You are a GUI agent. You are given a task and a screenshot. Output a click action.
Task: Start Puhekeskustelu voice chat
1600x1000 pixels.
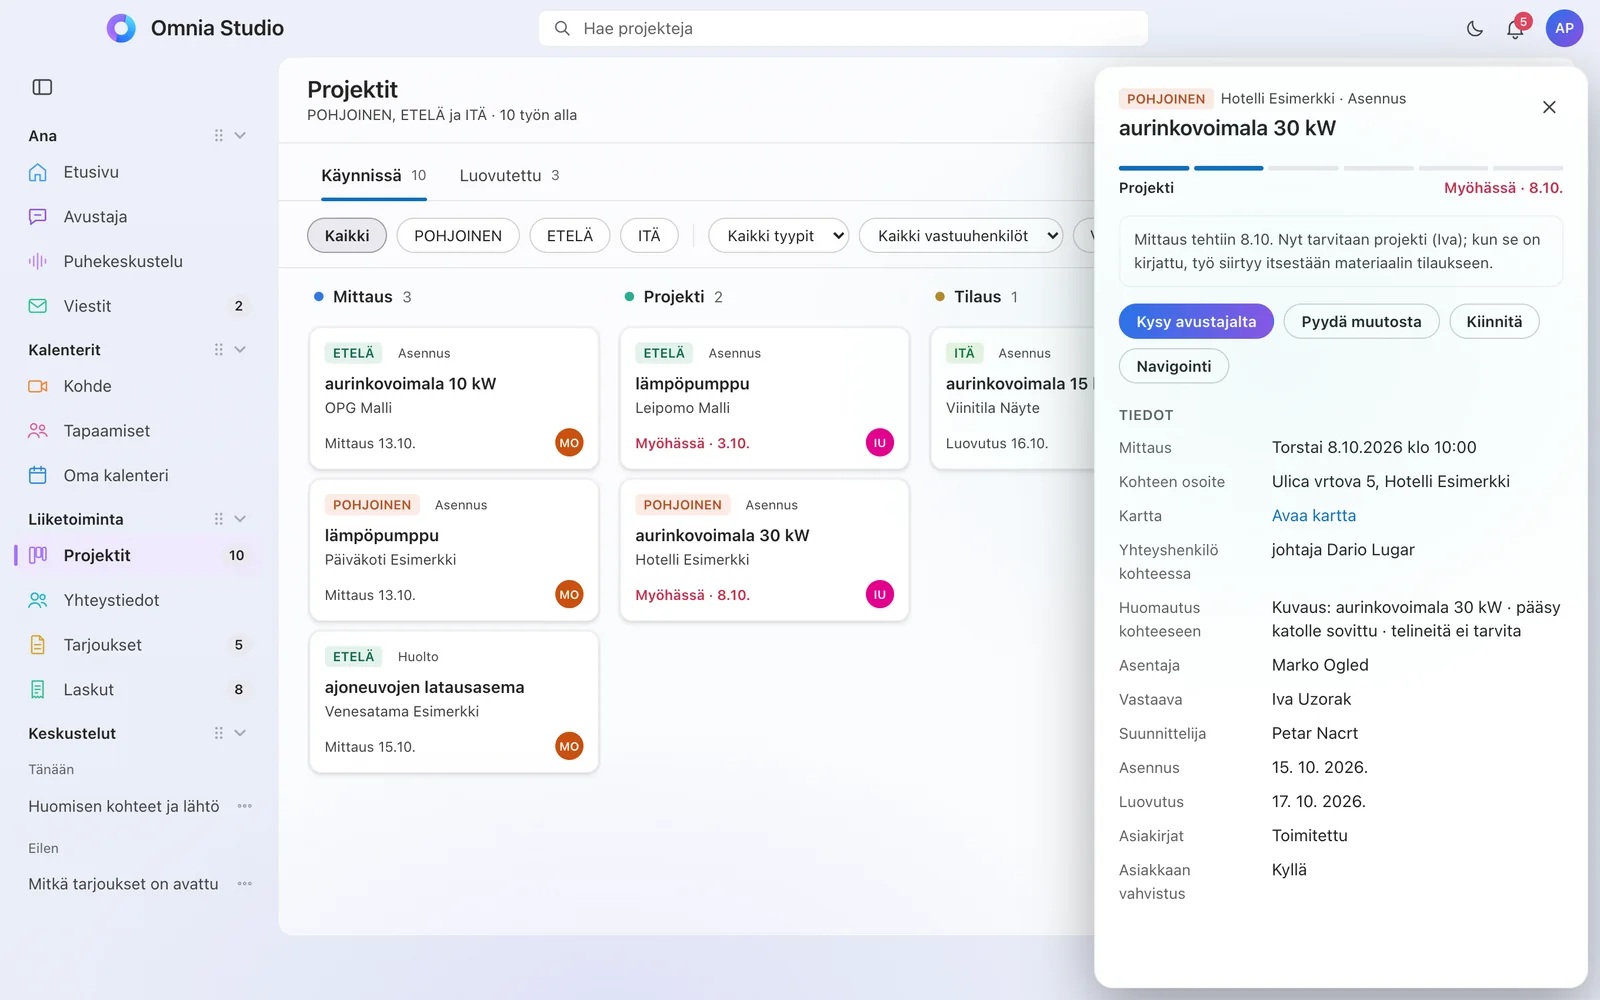point(139,261)
